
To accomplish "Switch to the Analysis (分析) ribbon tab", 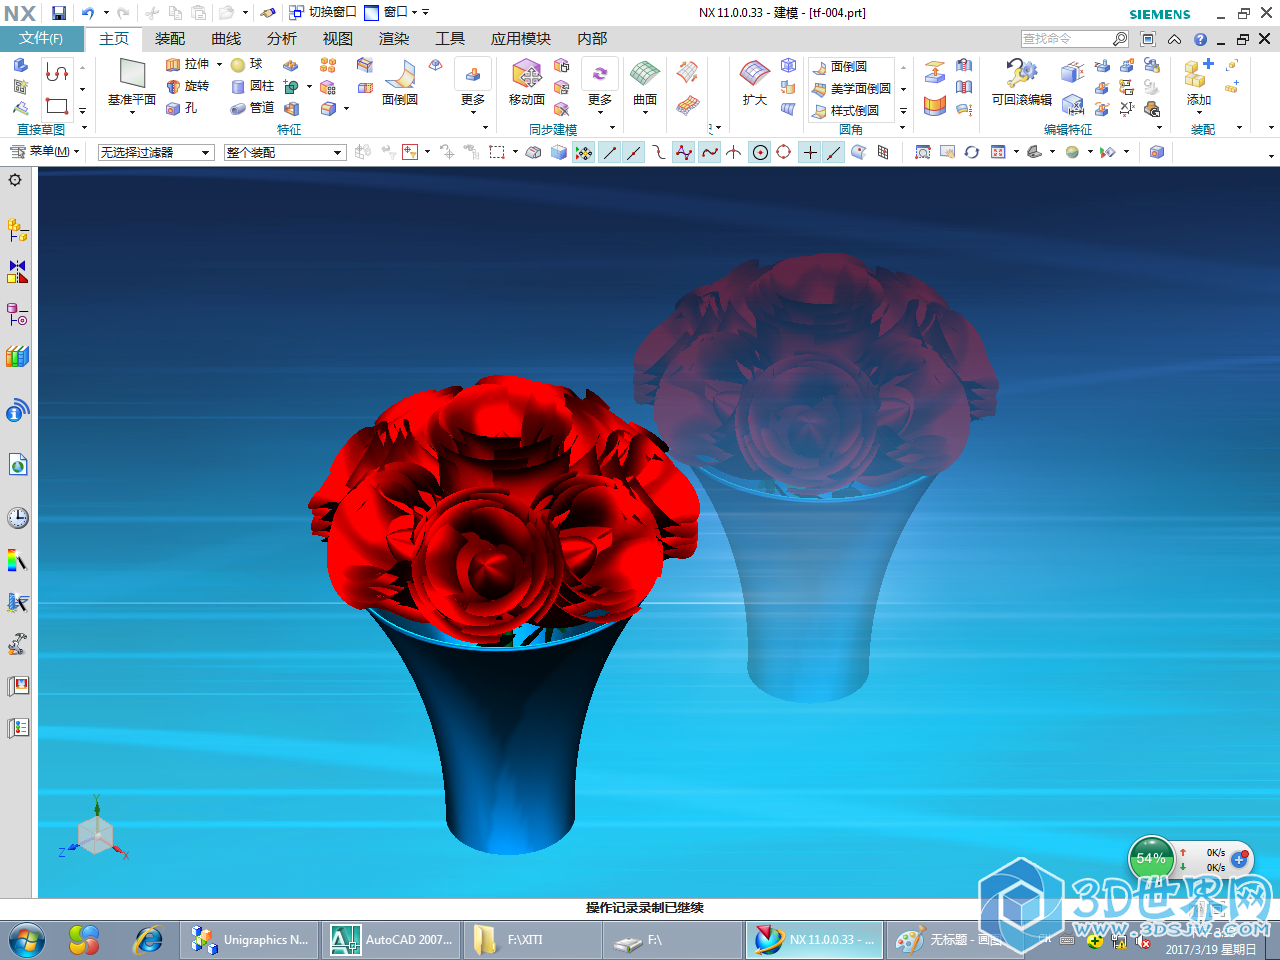I will click(x=282, y=38).
